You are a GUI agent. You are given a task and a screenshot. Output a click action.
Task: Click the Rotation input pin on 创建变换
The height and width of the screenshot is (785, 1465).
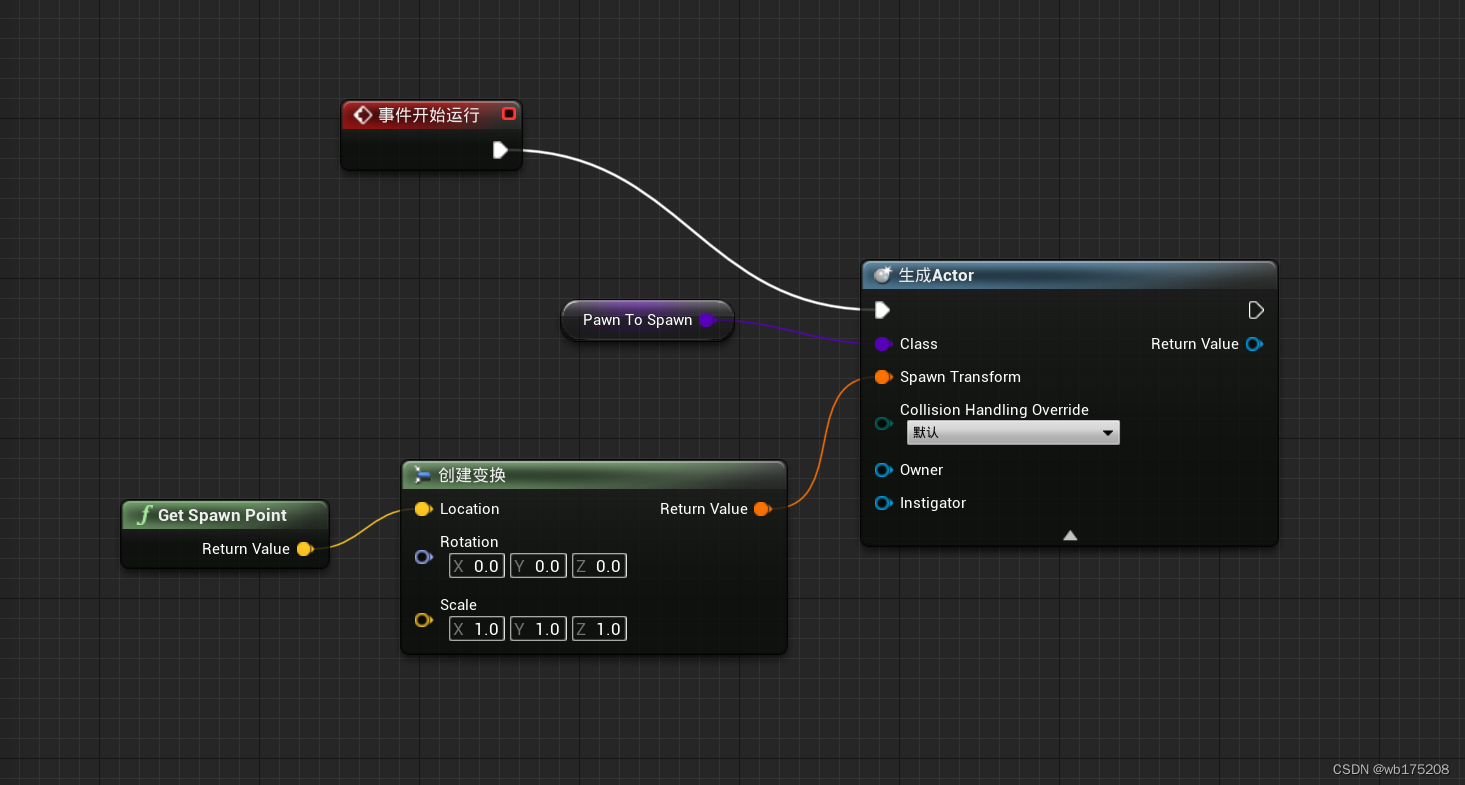coord(423,557)
